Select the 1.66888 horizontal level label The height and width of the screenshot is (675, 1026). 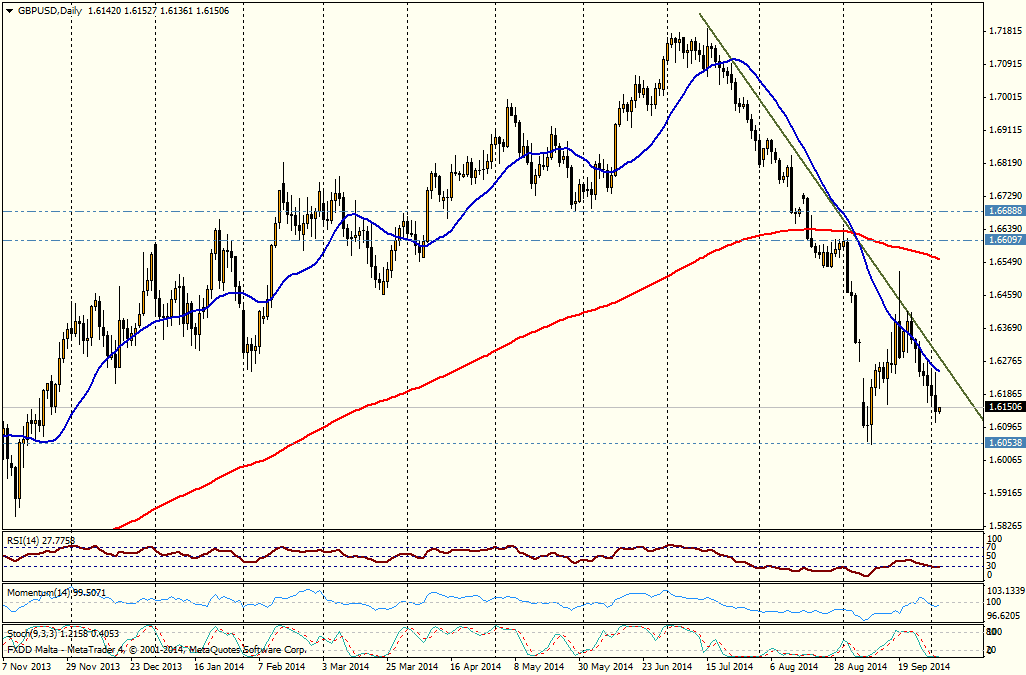[1003, 211]
